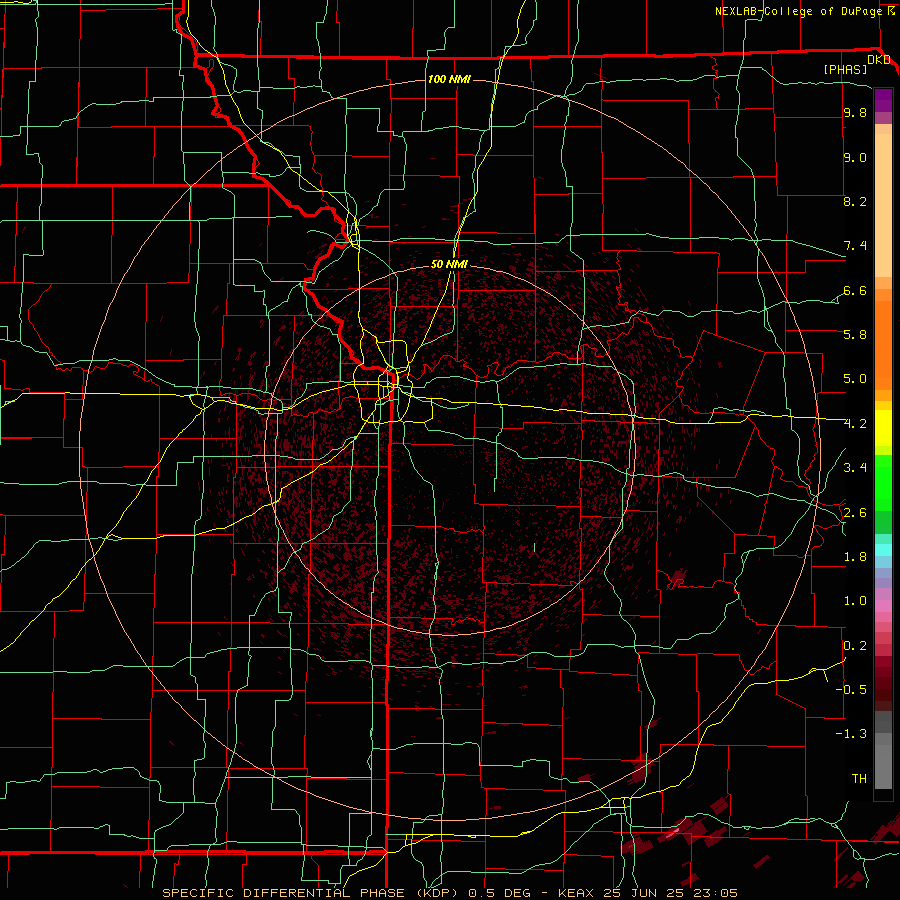The height and width of the screenshot is (900, 900).
Task: Click the '2.6' scale value
Action: (855, 512)
